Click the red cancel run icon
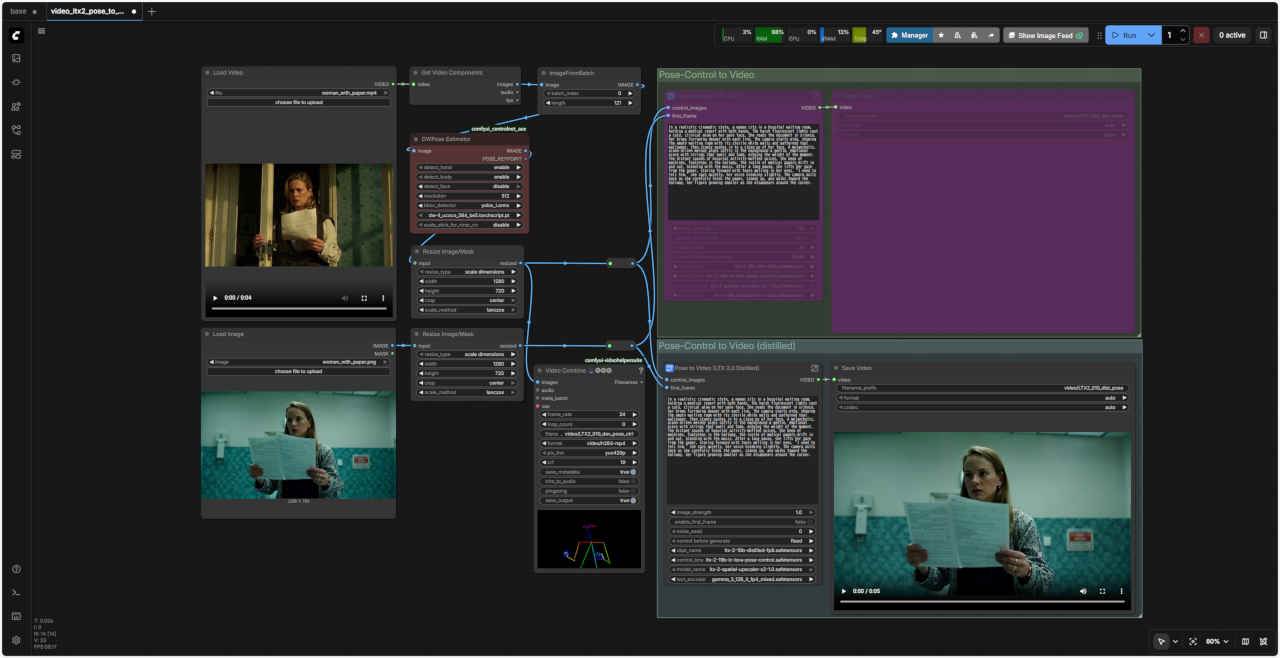 click(x=1201, y=35)
